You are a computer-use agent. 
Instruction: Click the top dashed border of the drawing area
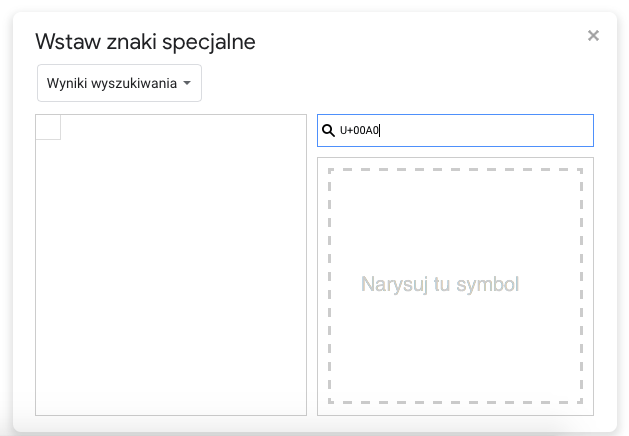pyautogui.click(x=455, y=170)
